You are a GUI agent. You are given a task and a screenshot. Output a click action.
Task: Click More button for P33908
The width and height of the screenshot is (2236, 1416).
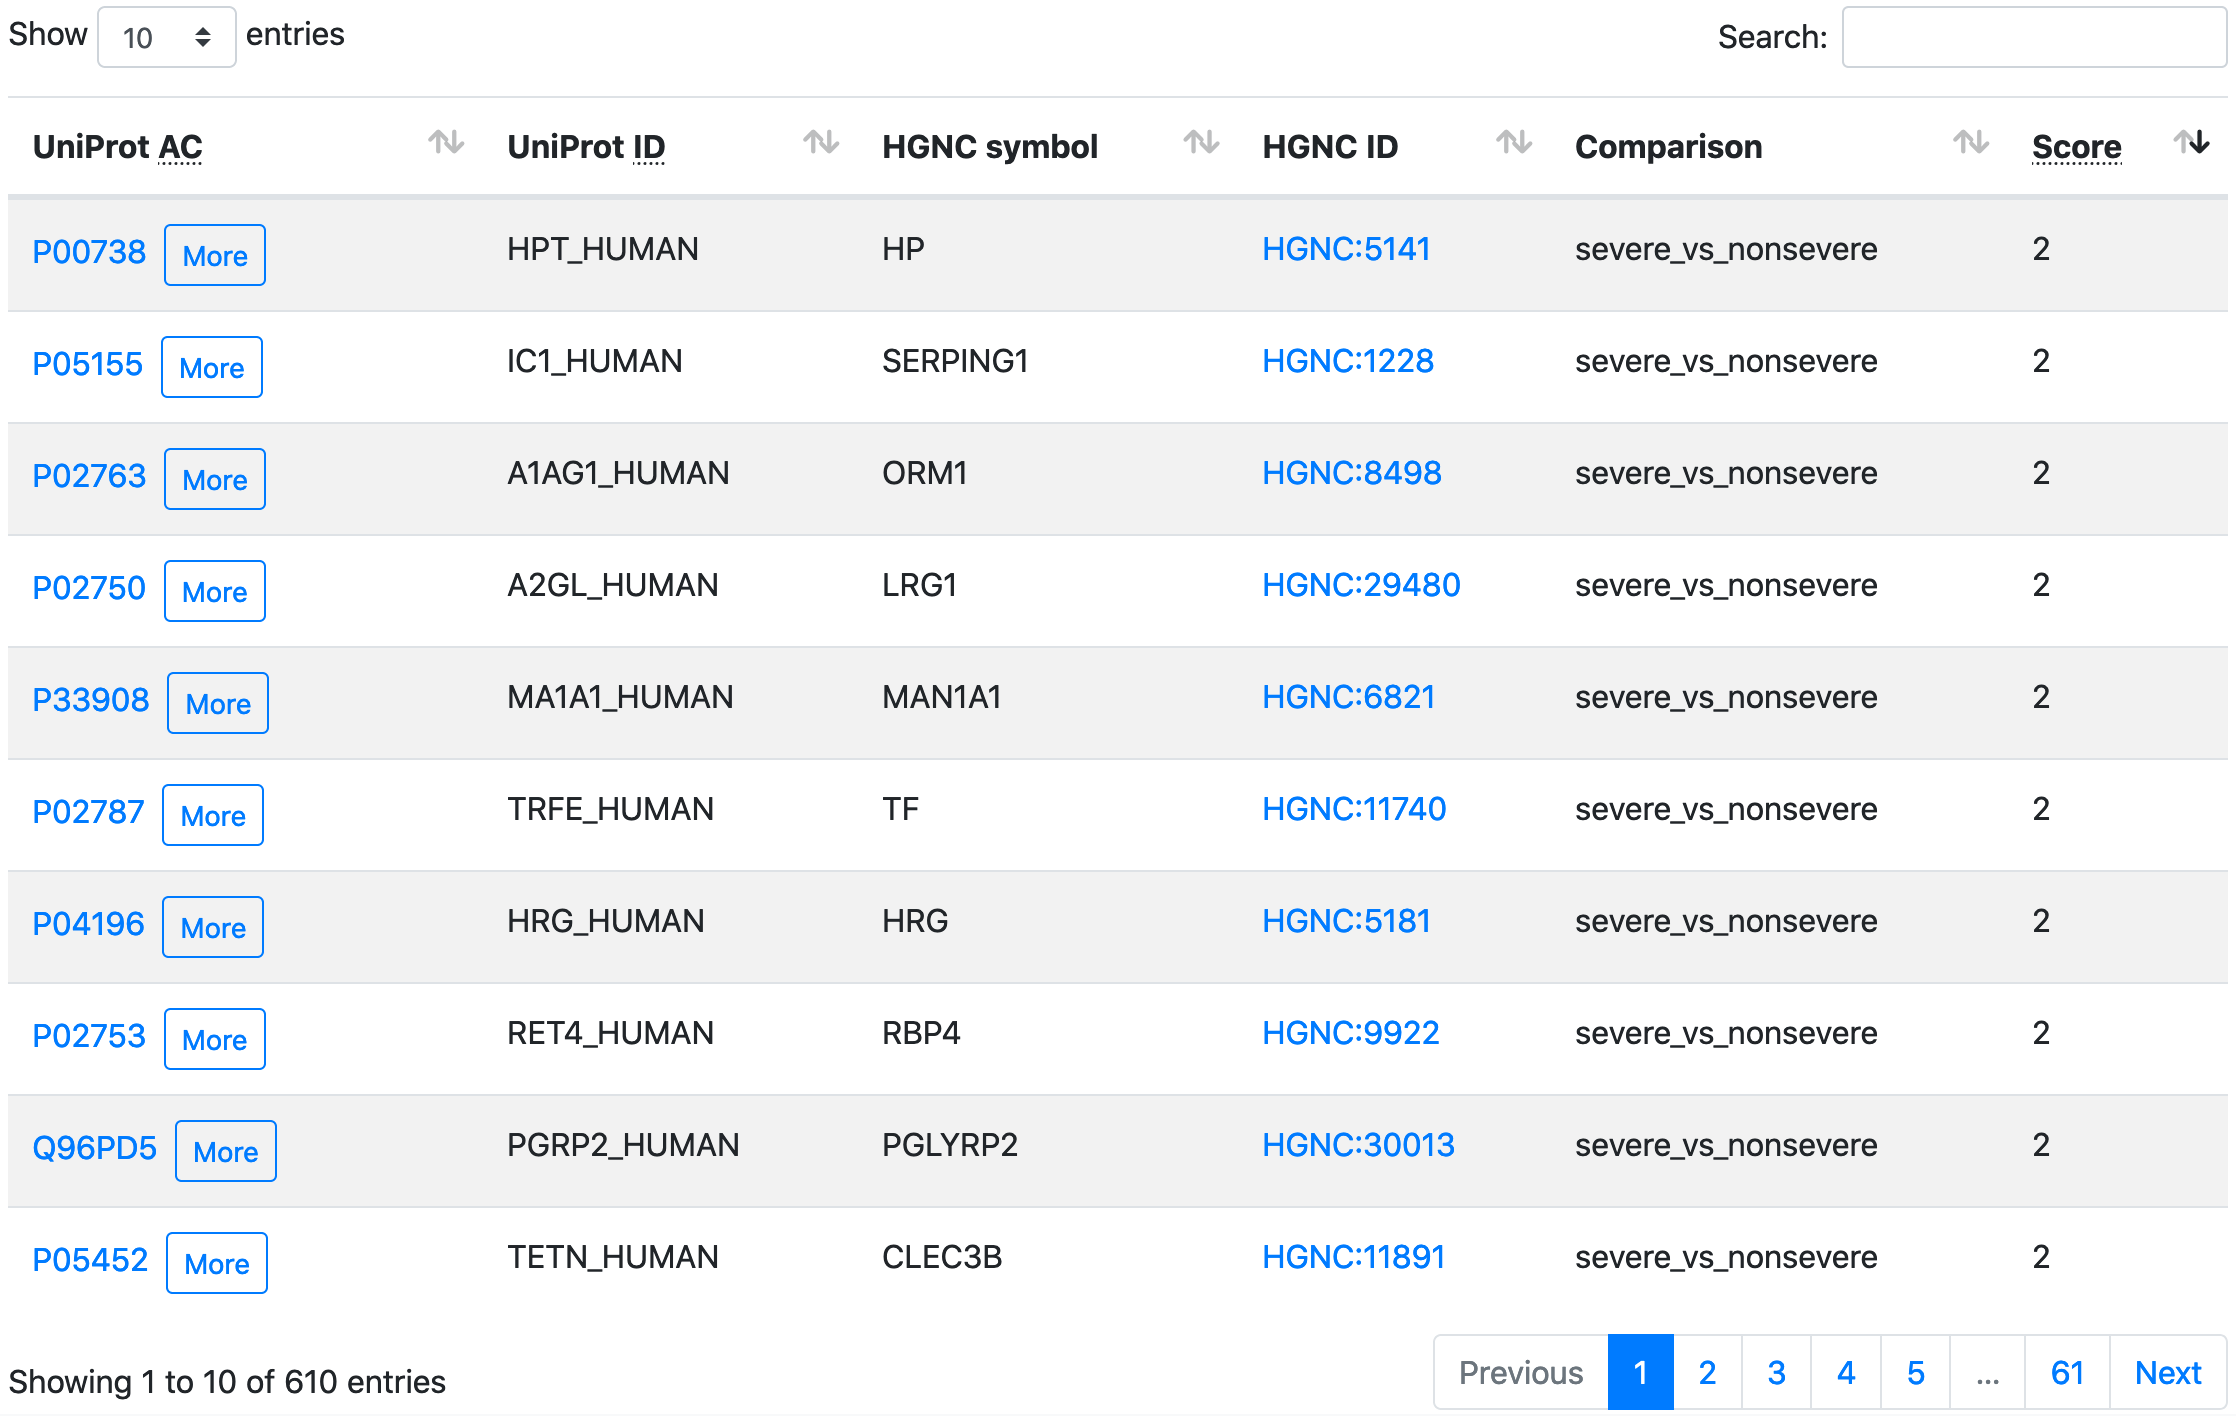[218, 703]
